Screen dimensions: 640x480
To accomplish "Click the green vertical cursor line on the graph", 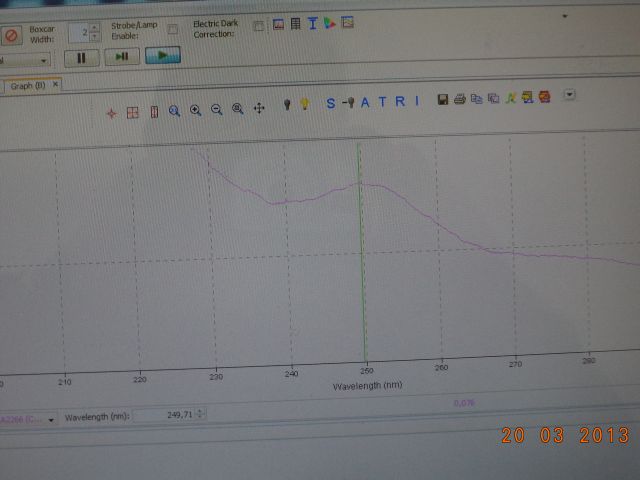I will 362,253.
